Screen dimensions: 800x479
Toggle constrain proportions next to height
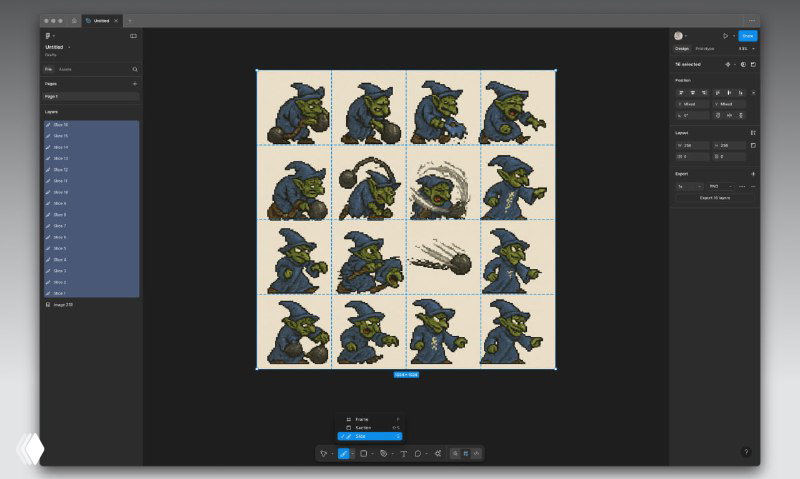click(753, 145)
